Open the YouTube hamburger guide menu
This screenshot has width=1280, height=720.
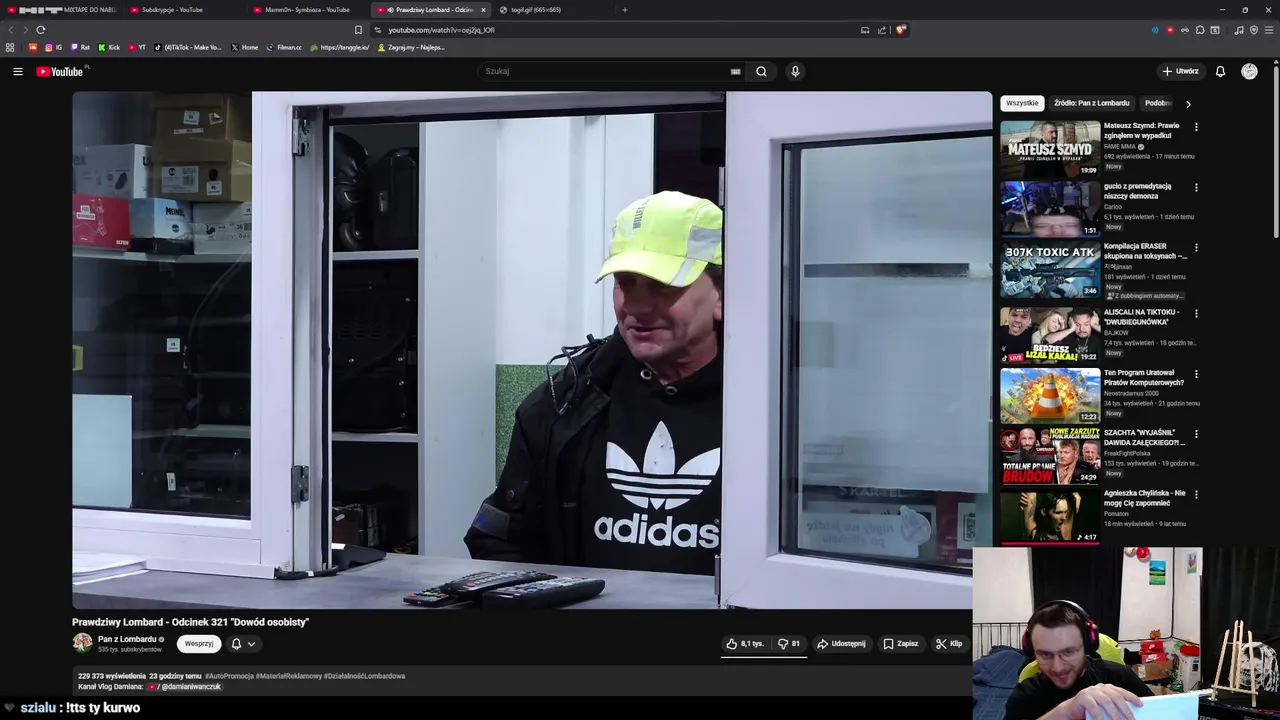[17, 71]
